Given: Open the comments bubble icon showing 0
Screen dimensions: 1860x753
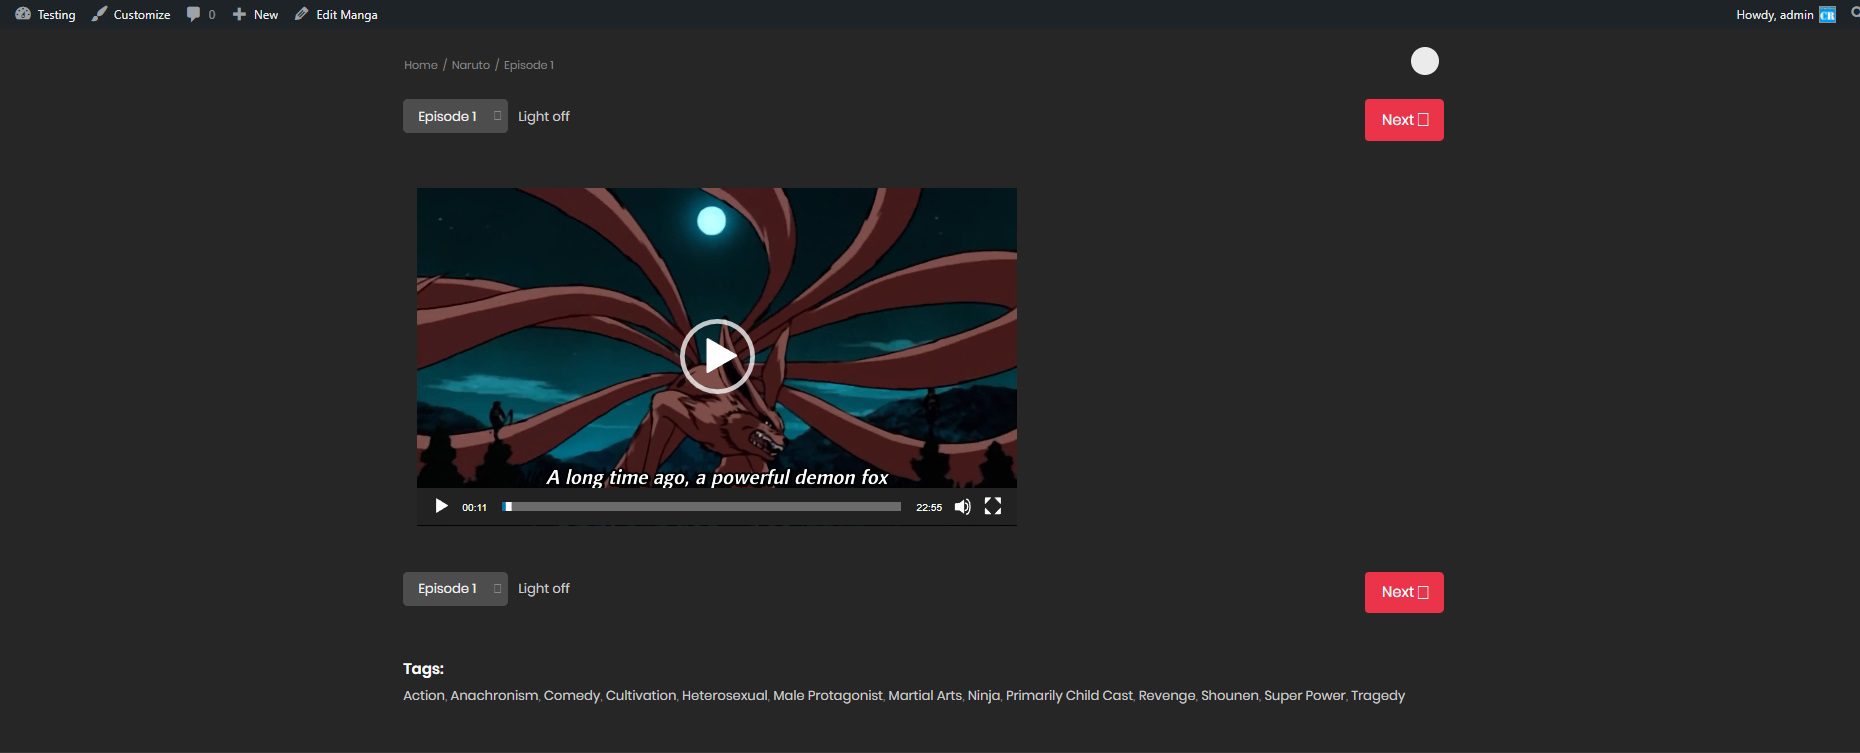Looking at the screenshot, I should coord(201,14).
